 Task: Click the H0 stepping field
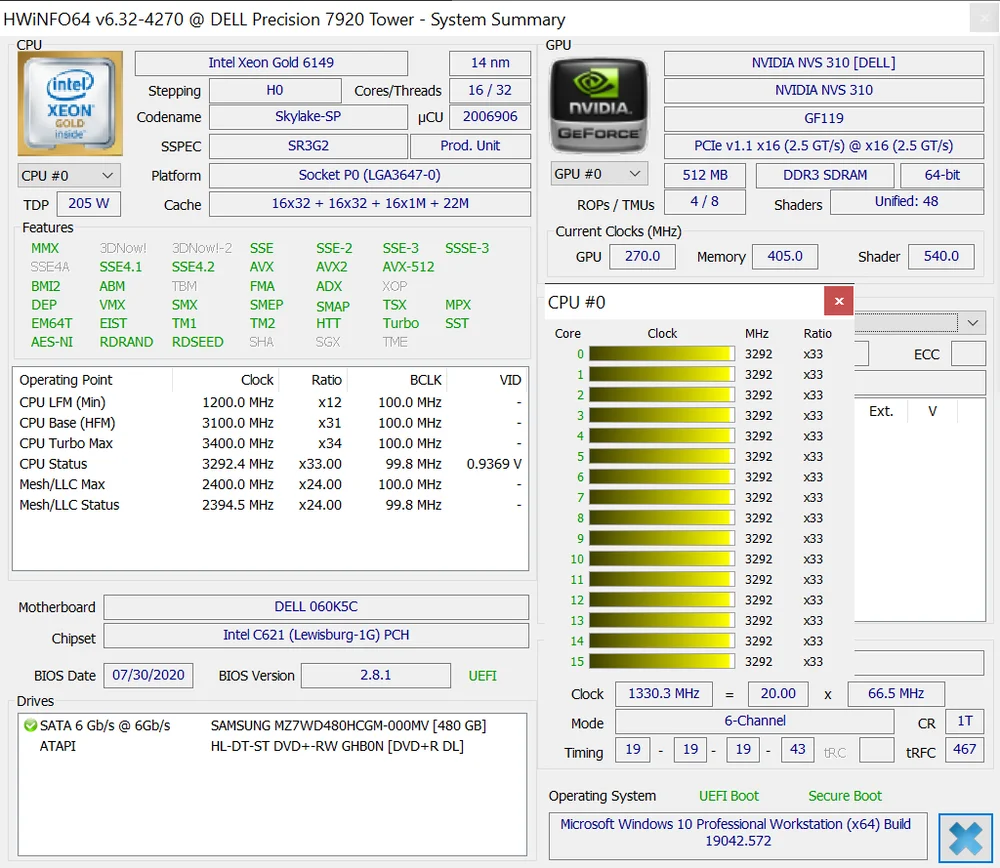(x=275, y=90)
